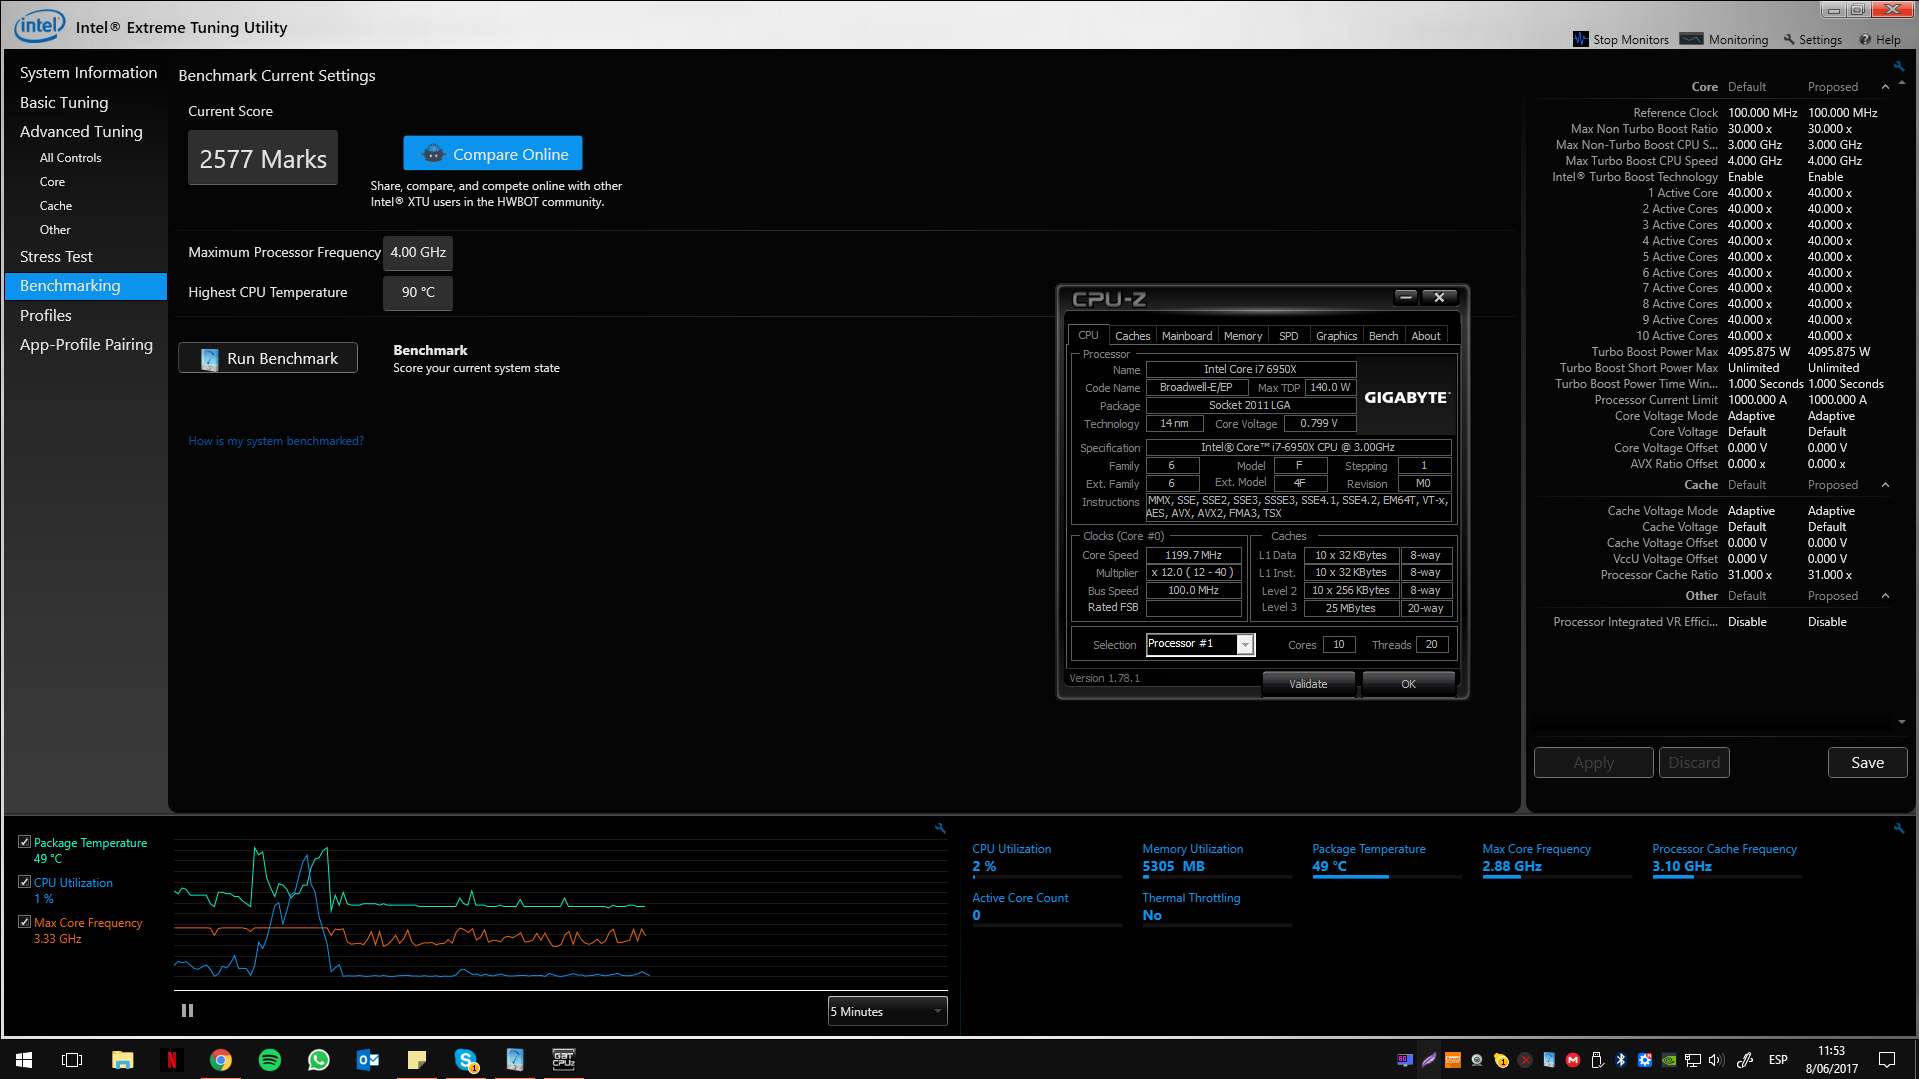Open Spotify from the taskbar
The height and width of the screenshot is (1079, 1919).
[270, 1059]
